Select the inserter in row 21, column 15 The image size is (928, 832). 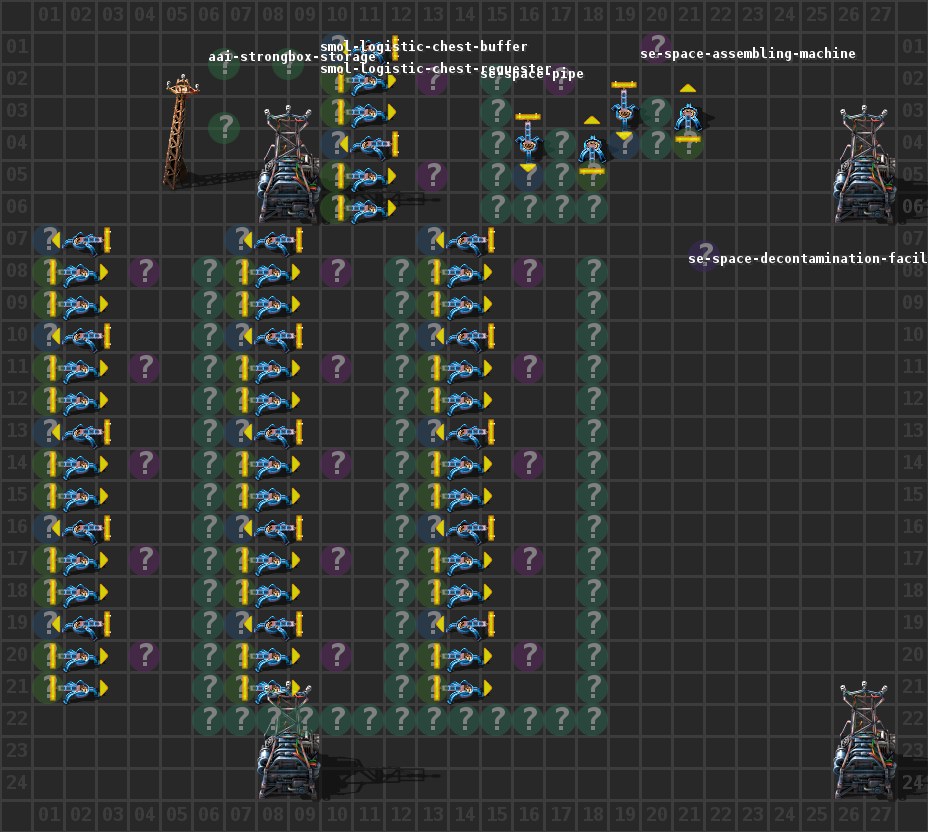[x=465, y=688]
